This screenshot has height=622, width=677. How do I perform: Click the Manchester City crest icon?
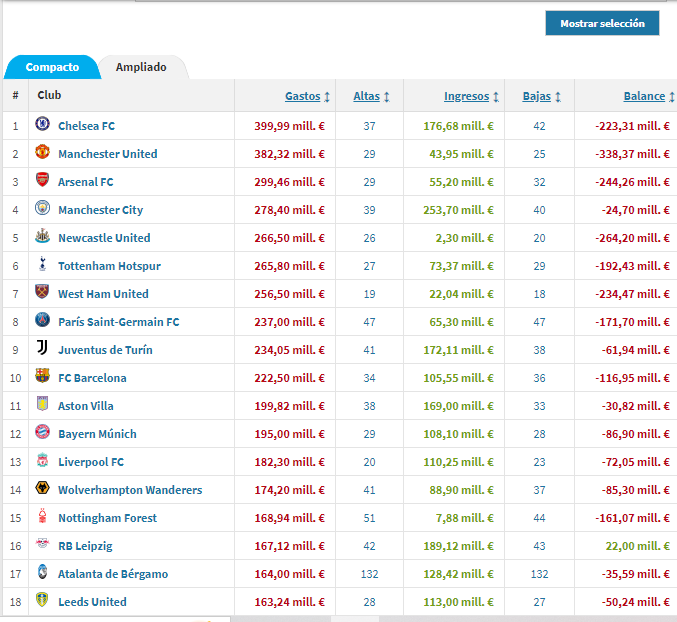(x=42, y=208)
